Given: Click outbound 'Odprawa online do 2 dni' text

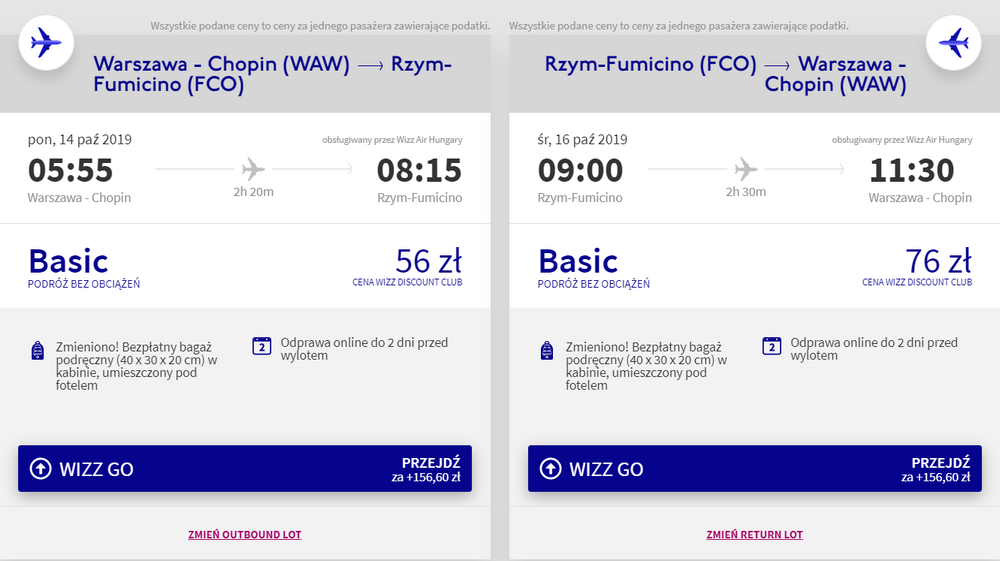Looking at the screenshot, I should pos(364,349).
